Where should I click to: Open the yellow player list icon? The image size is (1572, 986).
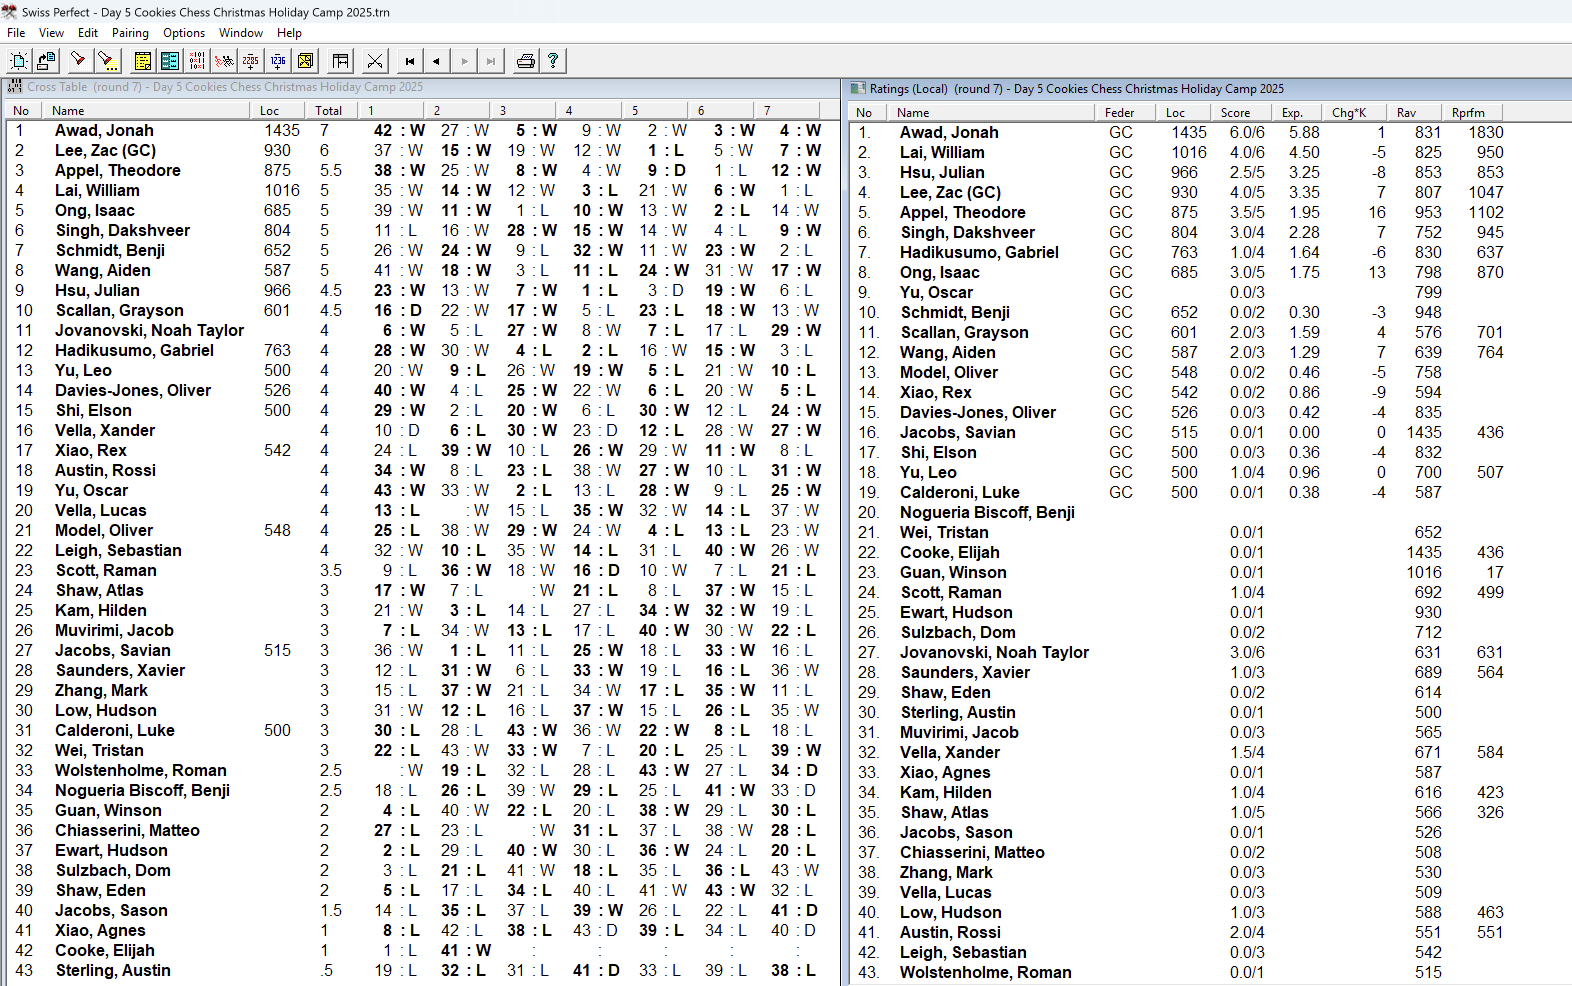pos(143,61)
